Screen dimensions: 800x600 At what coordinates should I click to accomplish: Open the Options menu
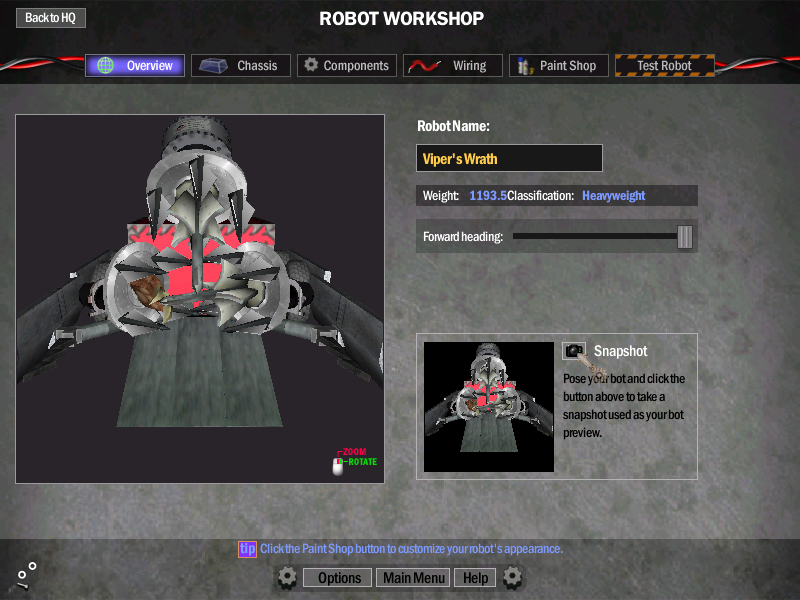pyautogui.click(x=339, y=578)
